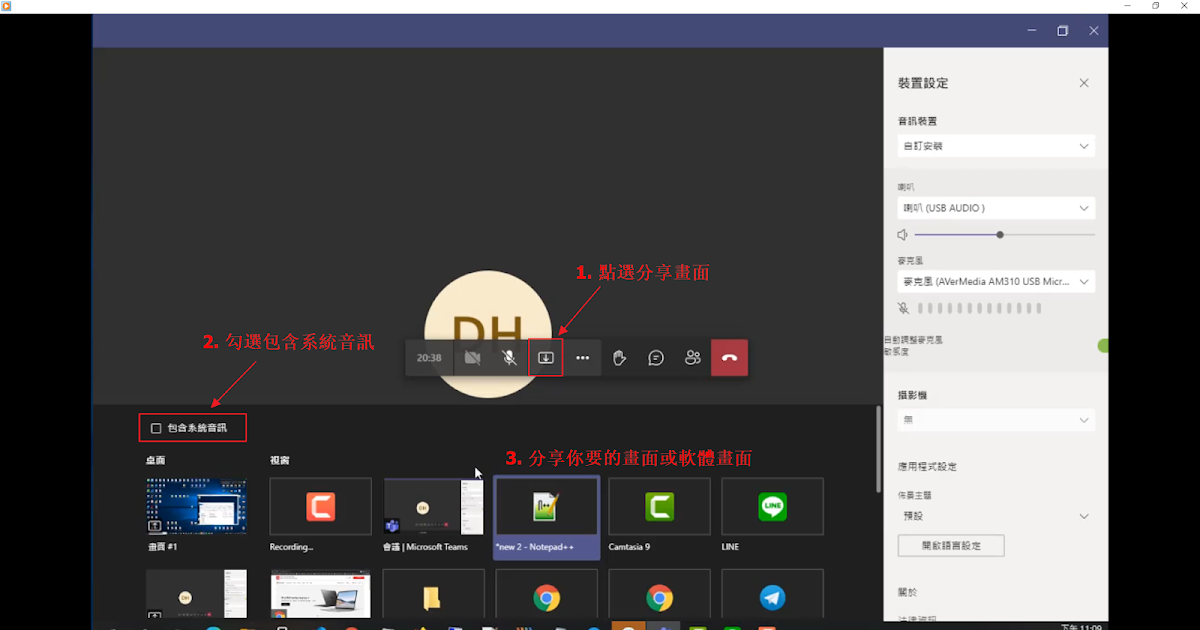Select the 畫面 #1 desktop thumbnail

click(196, 506)
